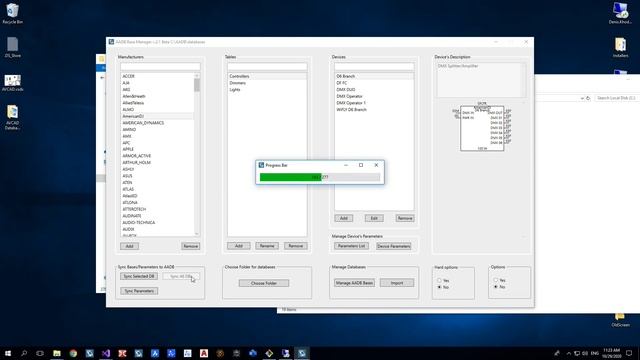Select AMERICAN_DYNAMICS in the Manufacturers list
Viewport: 640px width, 360px height.
pyautogui.click(x=157, y=123)
